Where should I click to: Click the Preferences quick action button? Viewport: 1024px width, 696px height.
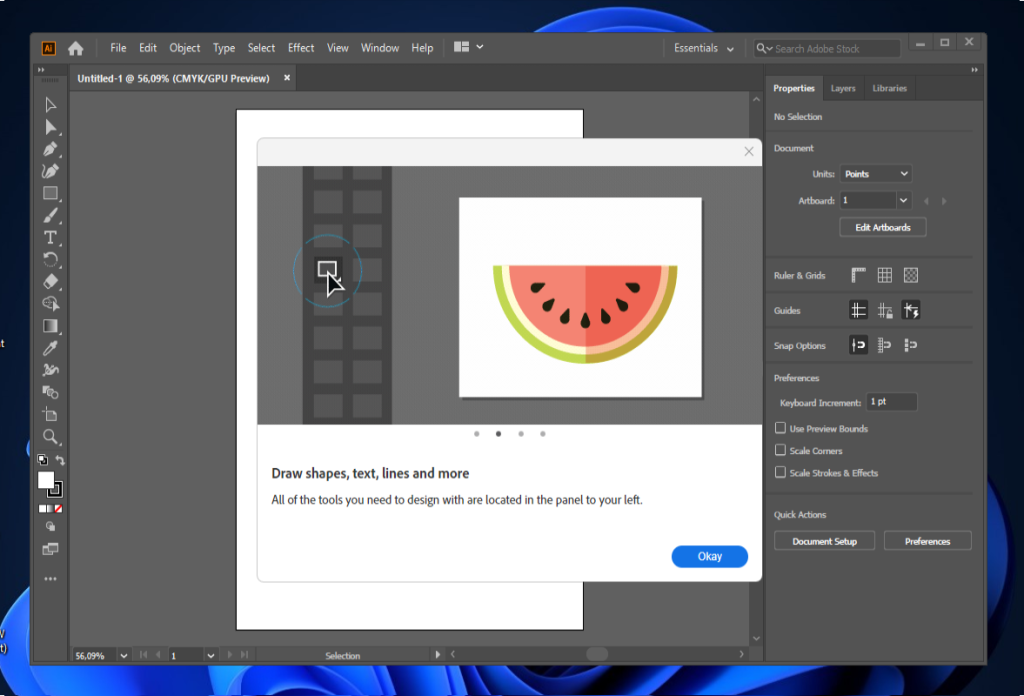927,541
